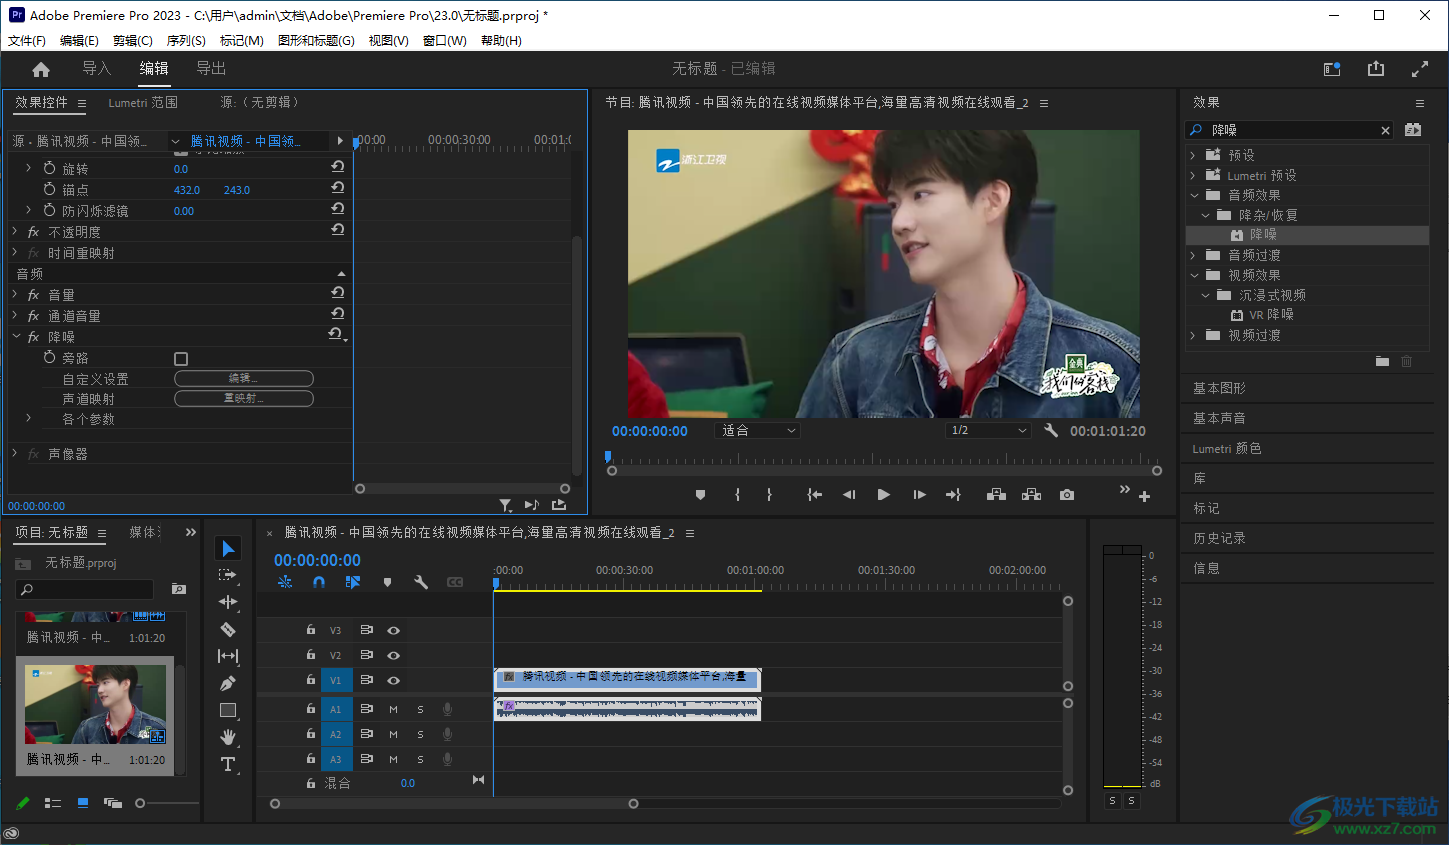Select the Slip tool
Image resolution: width=1449 pixels, height=845 pixels.
click(x=228, y=656)
